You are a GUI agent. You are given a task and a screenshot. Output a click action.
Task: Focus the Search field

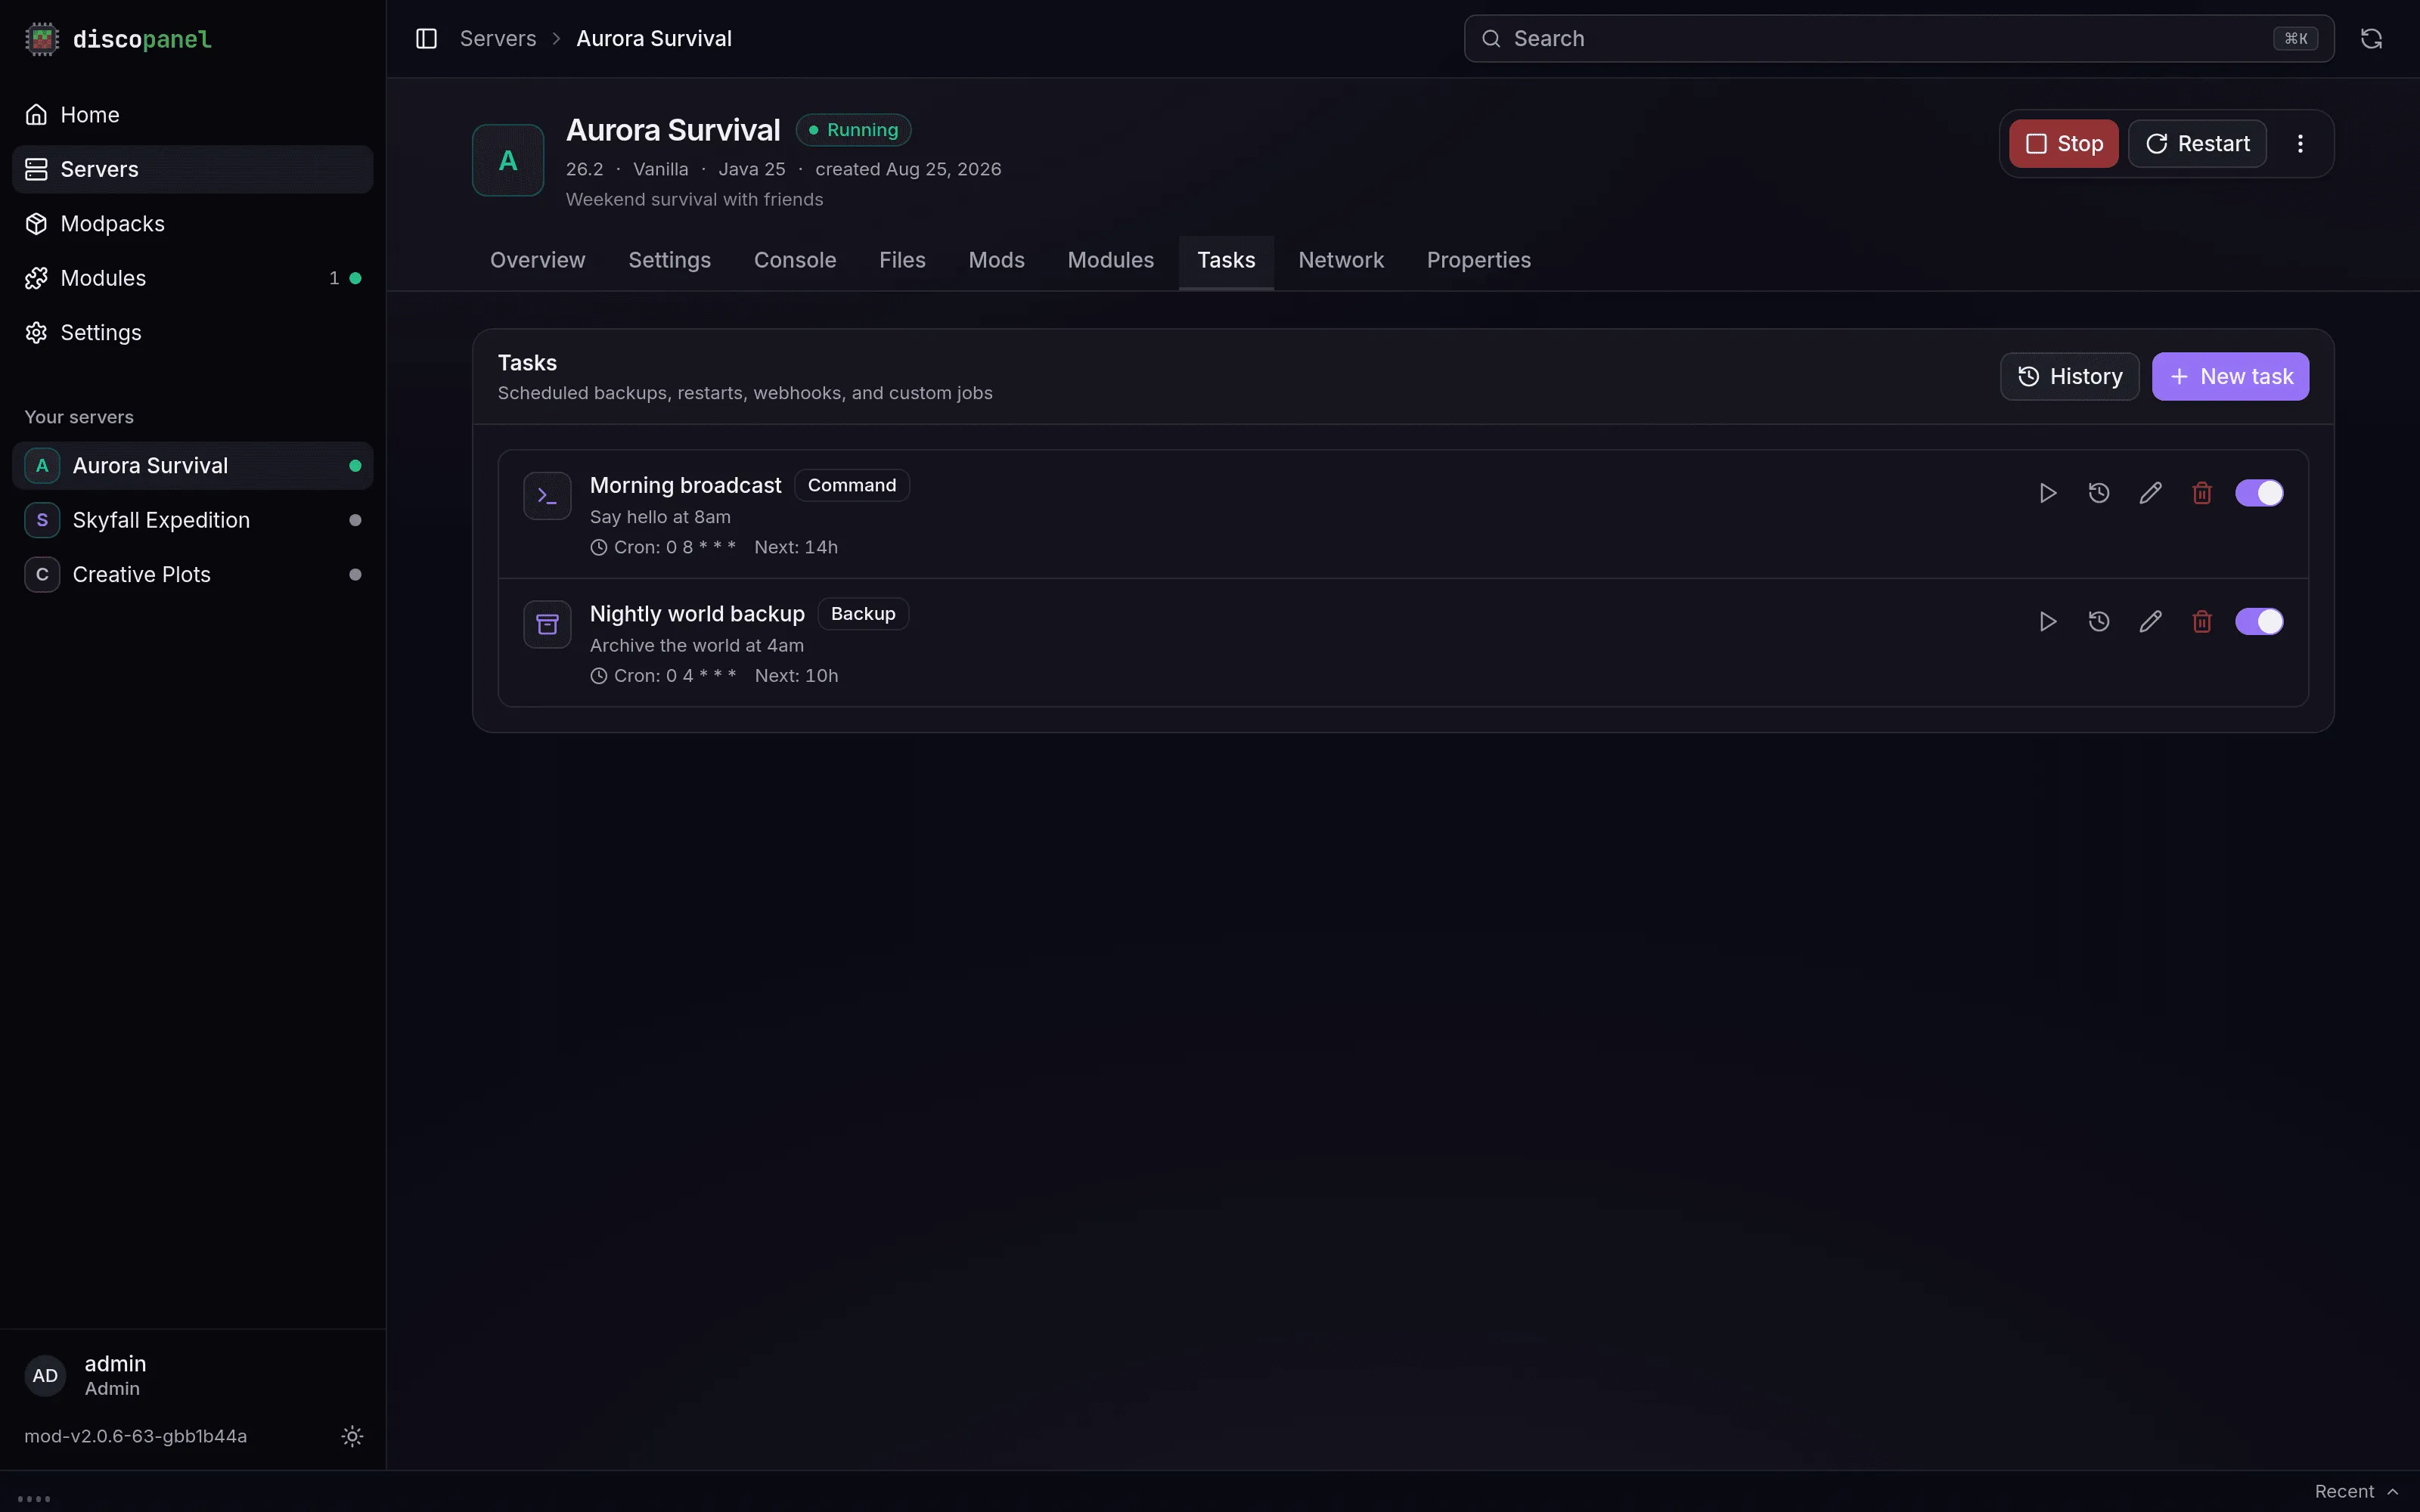[x=1899, y=39]
